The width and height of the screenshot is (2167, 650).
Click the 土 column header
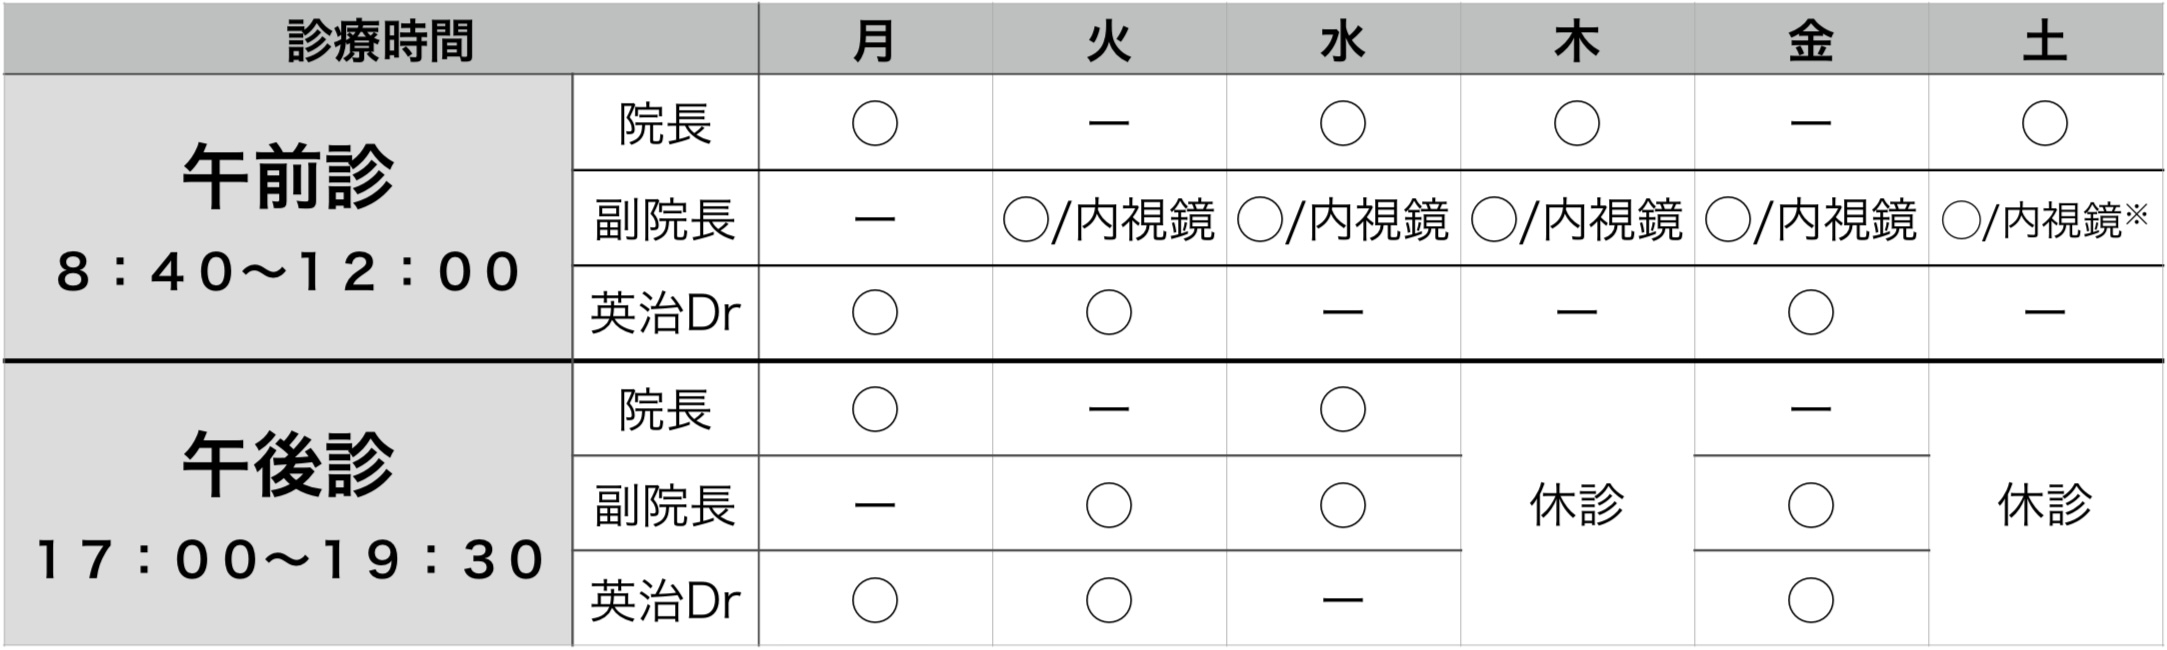(x=2044, y=41)
